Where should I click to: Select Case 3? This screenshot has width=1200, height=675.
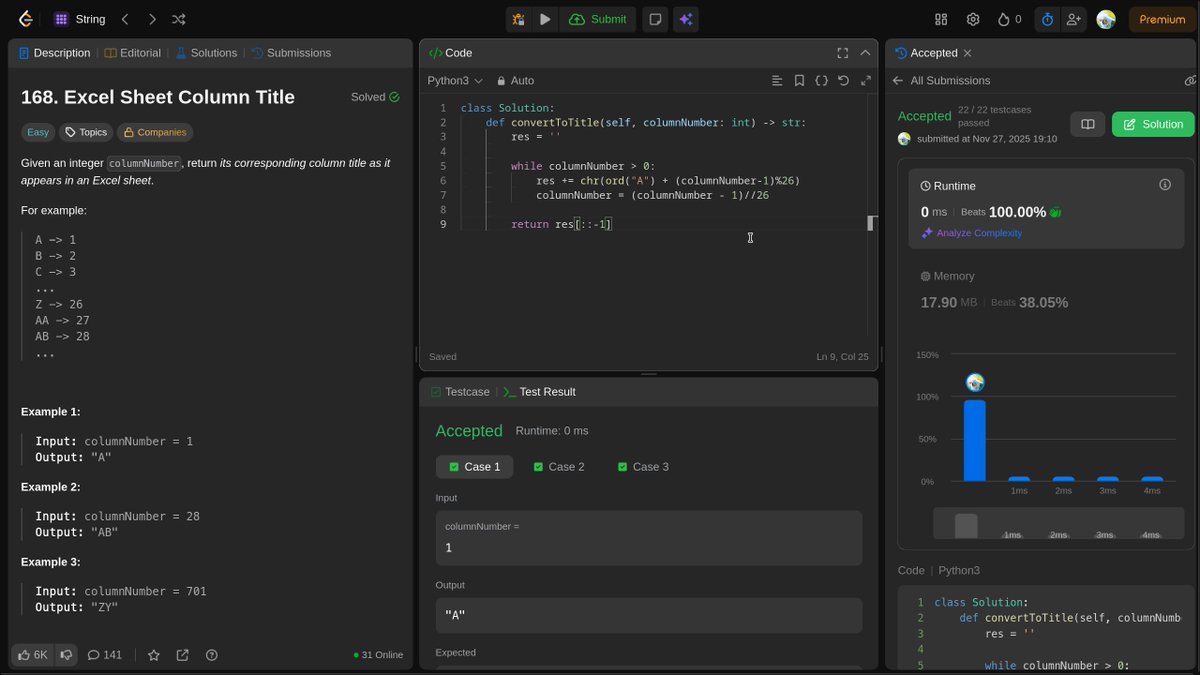[643, 467]
